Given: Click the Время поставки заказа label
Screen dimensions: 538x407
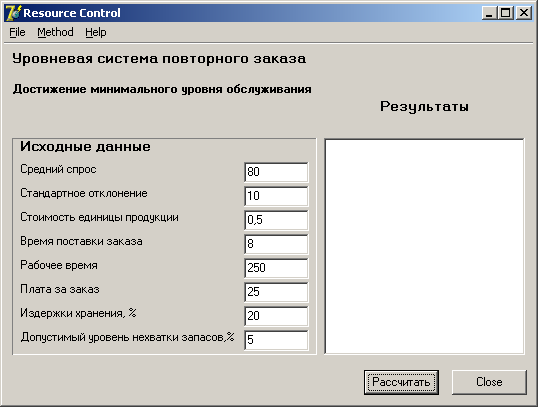Looking at the screenshot, I should click(x=81, y=241).
